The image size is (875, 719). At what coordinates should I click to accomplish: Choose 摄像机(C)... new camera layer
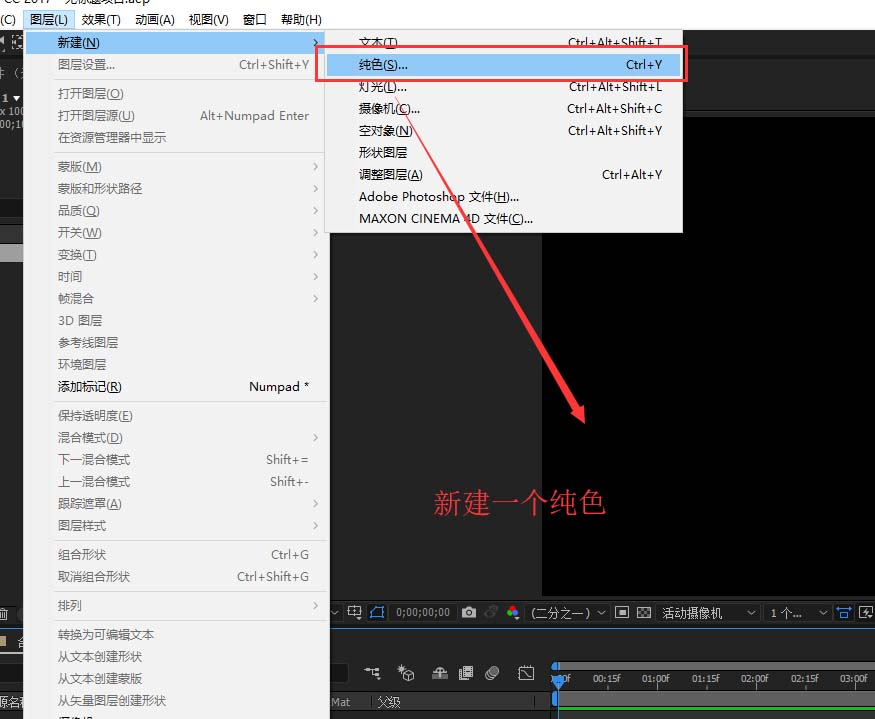[x=503, y=108]
